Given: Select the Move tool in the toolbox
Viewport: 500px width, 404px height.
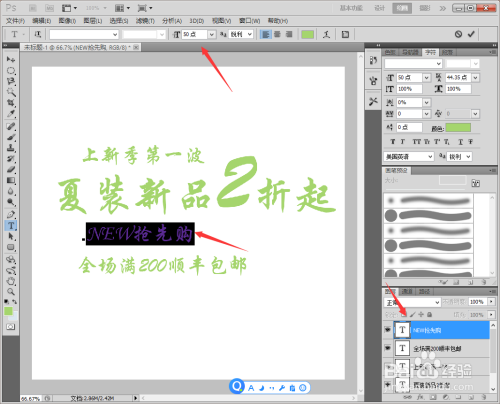Looking at the screenshot, I should coord(11,59).
